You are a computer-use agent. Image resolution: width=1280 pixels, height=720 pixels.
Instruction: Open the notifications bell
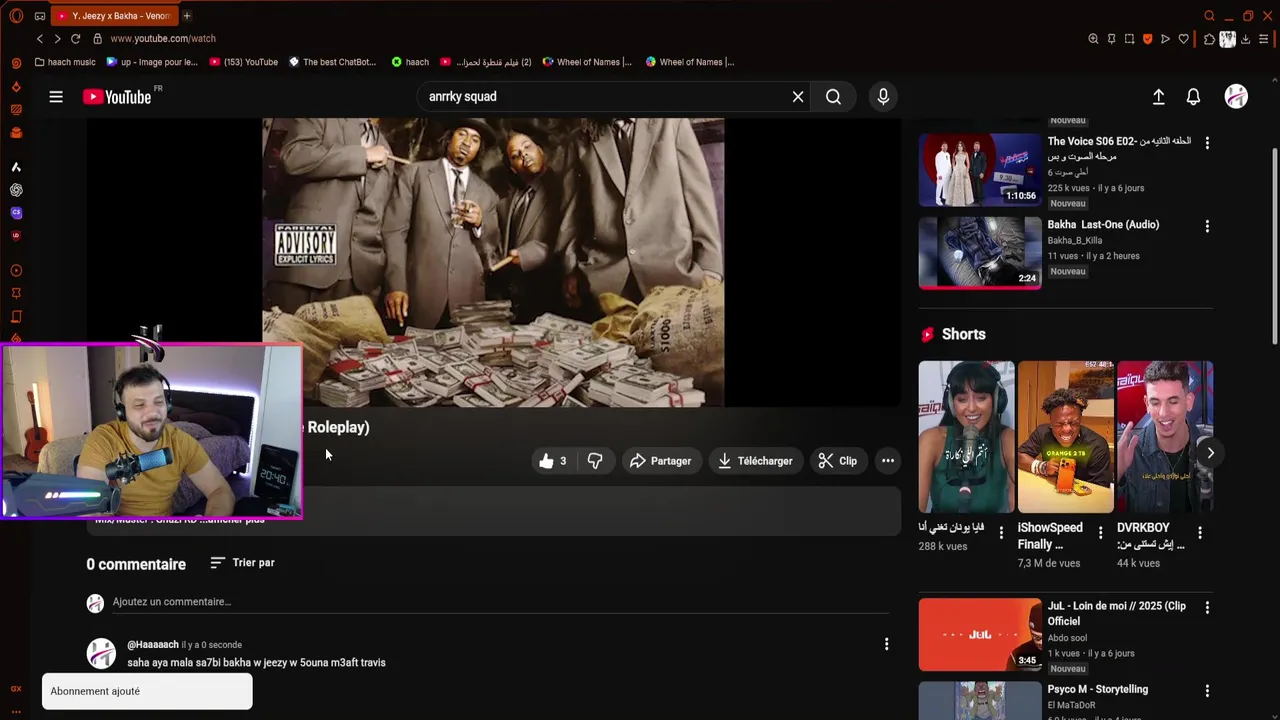pyautogui.click(x=1193, y=97)
